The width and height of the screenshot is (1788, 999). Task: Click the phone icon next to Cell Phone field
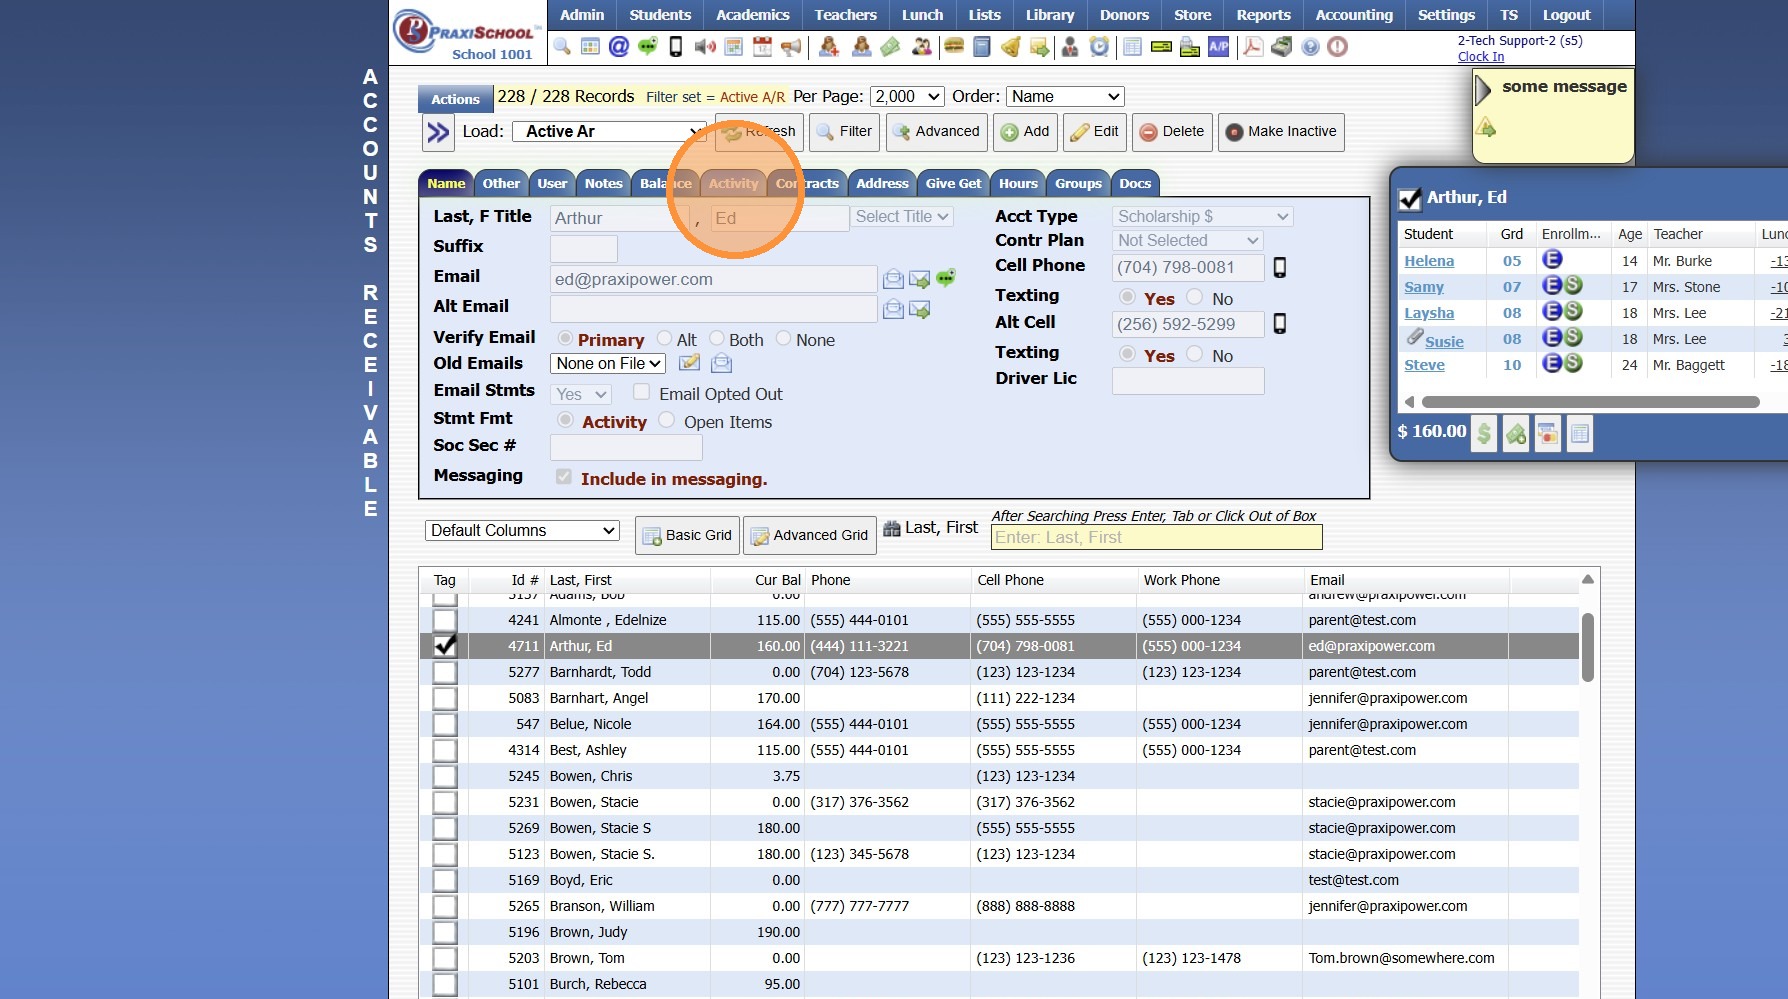point(1279,268)
